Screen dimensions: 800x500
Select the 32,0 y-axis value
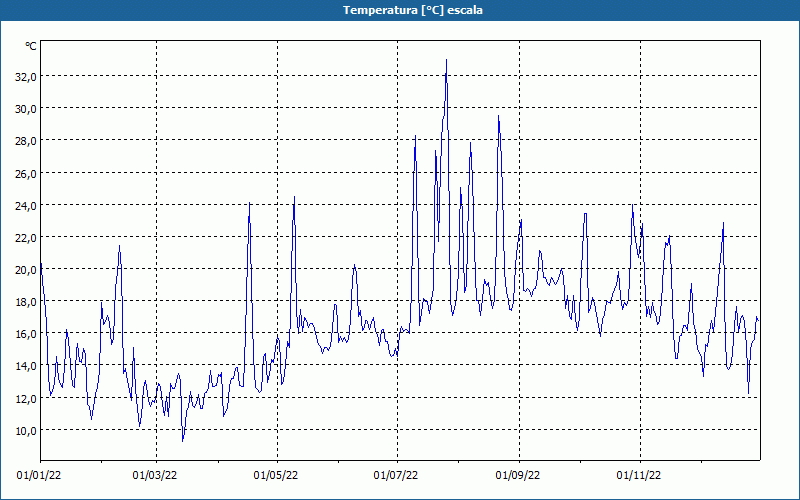(x=26, y=77)
